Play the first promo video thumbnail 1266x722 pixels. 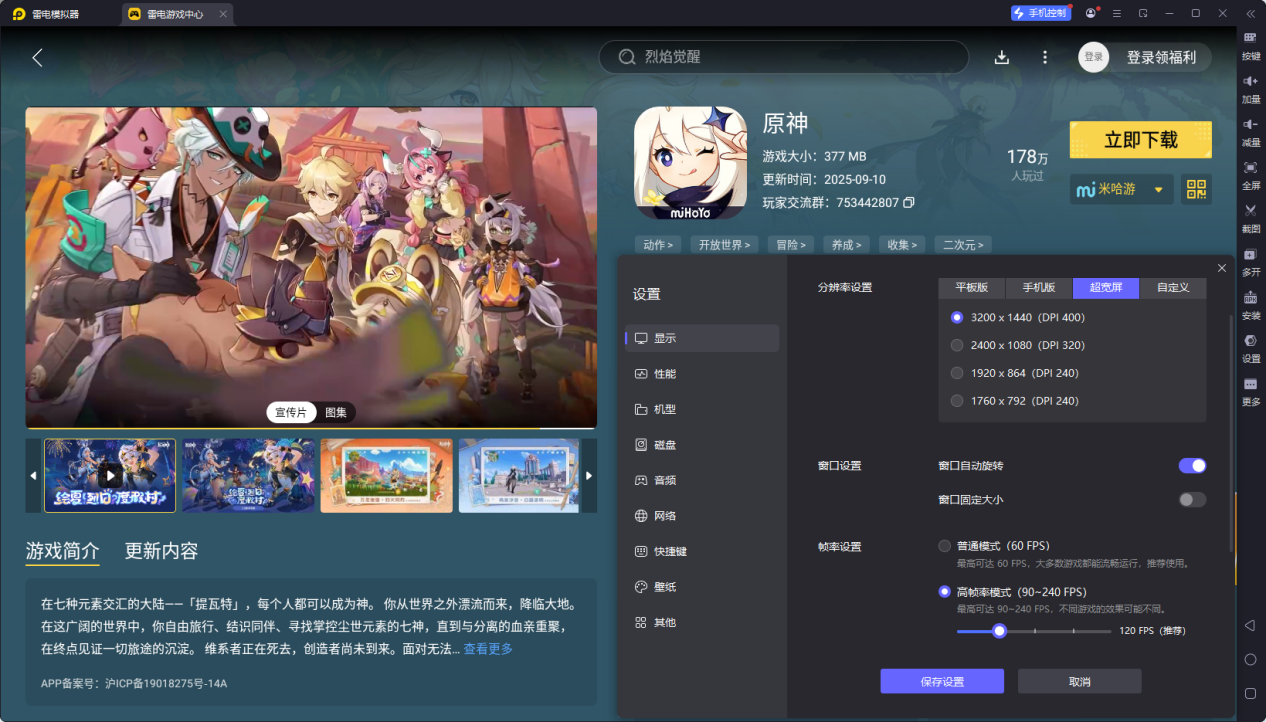coord(110,475)
